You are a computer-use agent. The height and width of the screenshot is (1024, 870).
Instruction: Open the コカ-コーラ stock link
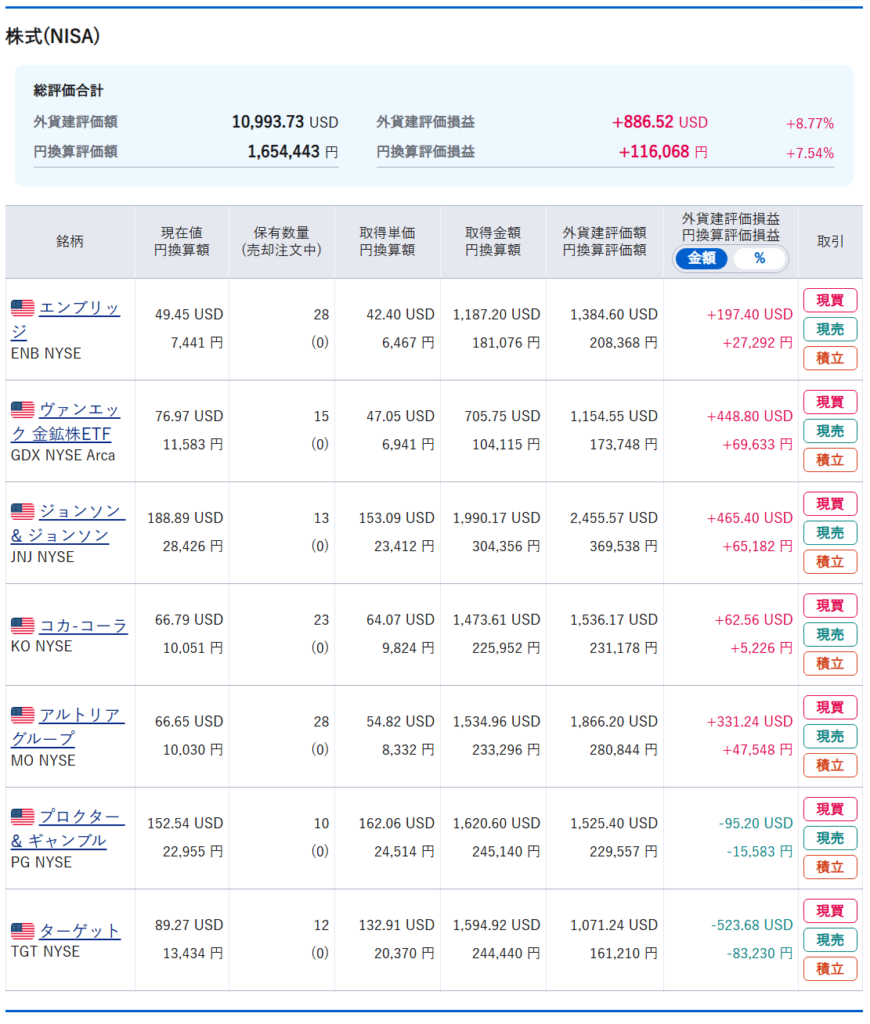click(x=83, y=626)
